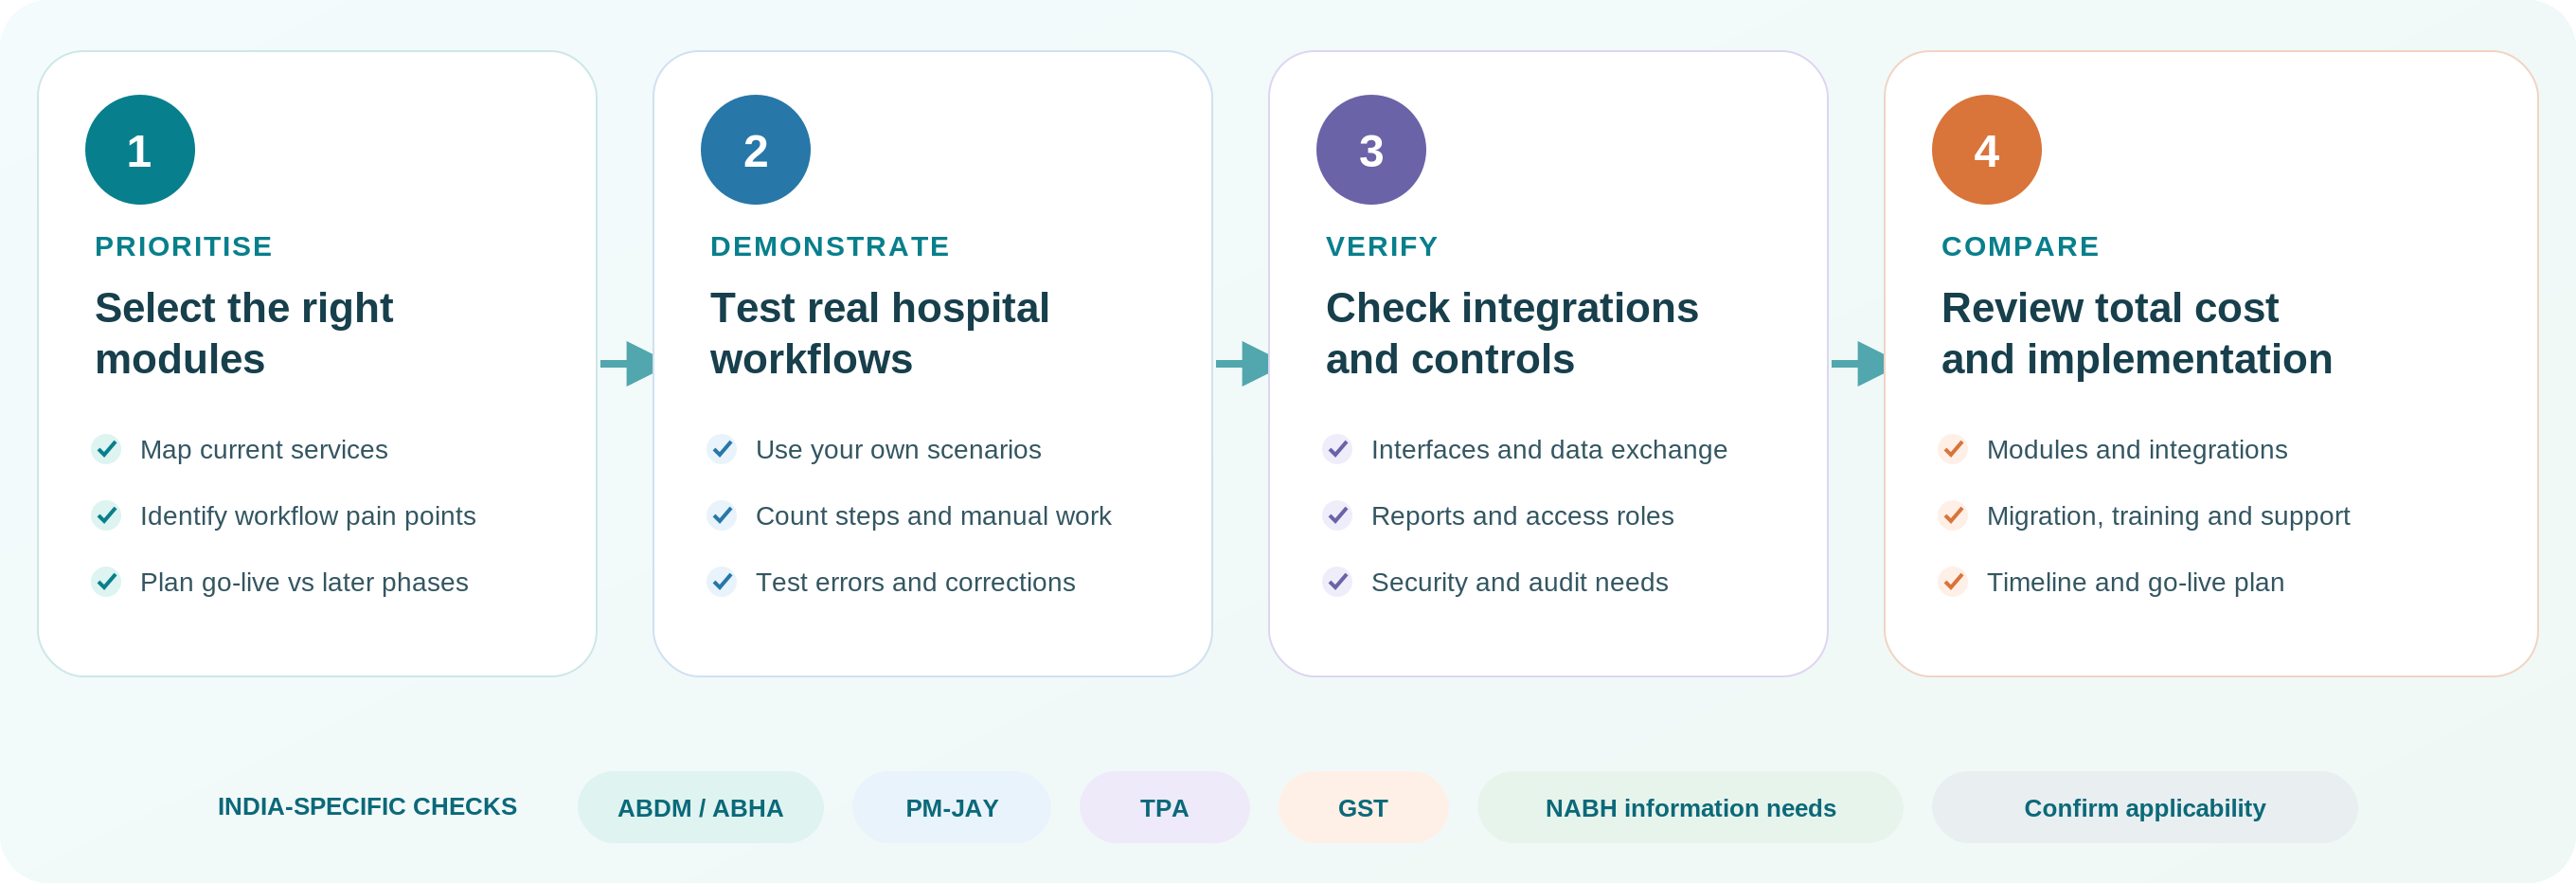The image size is (2576, 883).
Task: Select the Confirm applicability pill
Action: (2144, 807)
